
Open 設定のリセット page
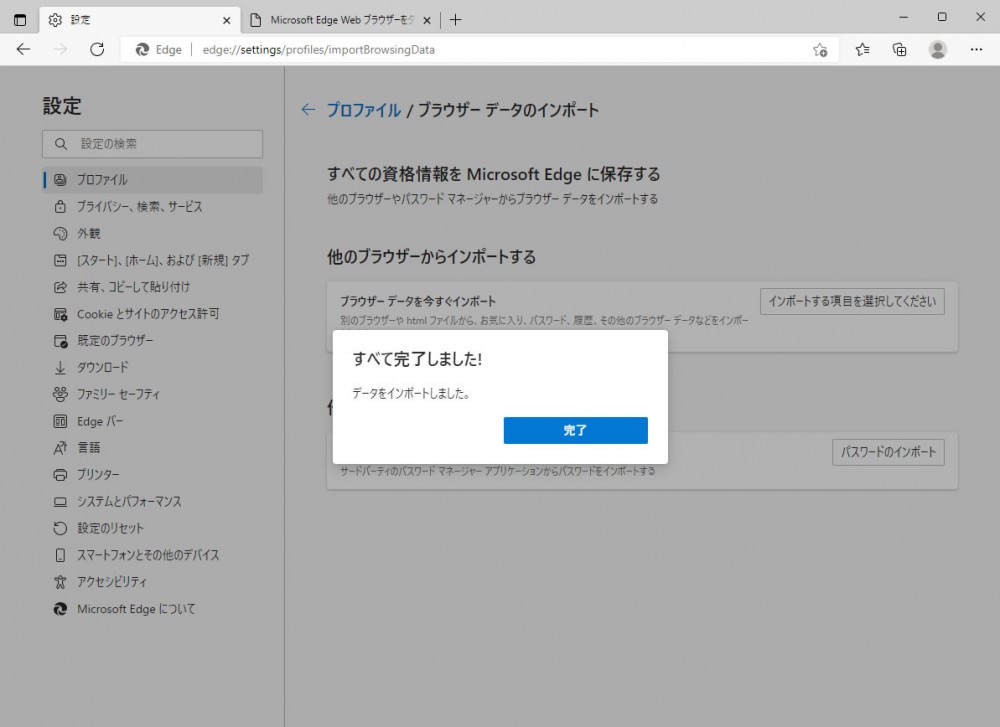tap(153, 528)
